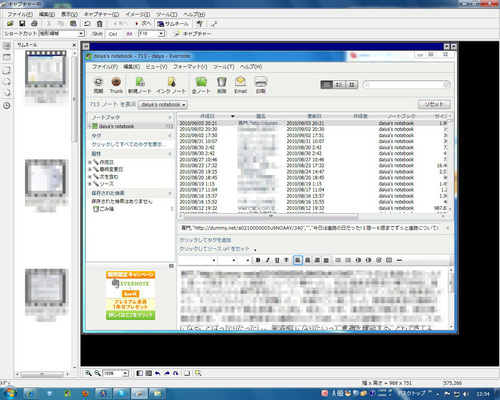This screenshot has width=500, height=400.
Task: Delete the capture with the trash icon
Action: [99, 24]
